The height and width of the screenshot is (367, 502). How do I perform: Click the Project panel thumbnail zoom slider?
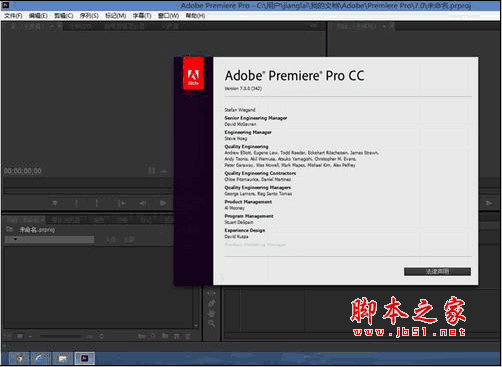pyautogui.click(x=61, y=336)
